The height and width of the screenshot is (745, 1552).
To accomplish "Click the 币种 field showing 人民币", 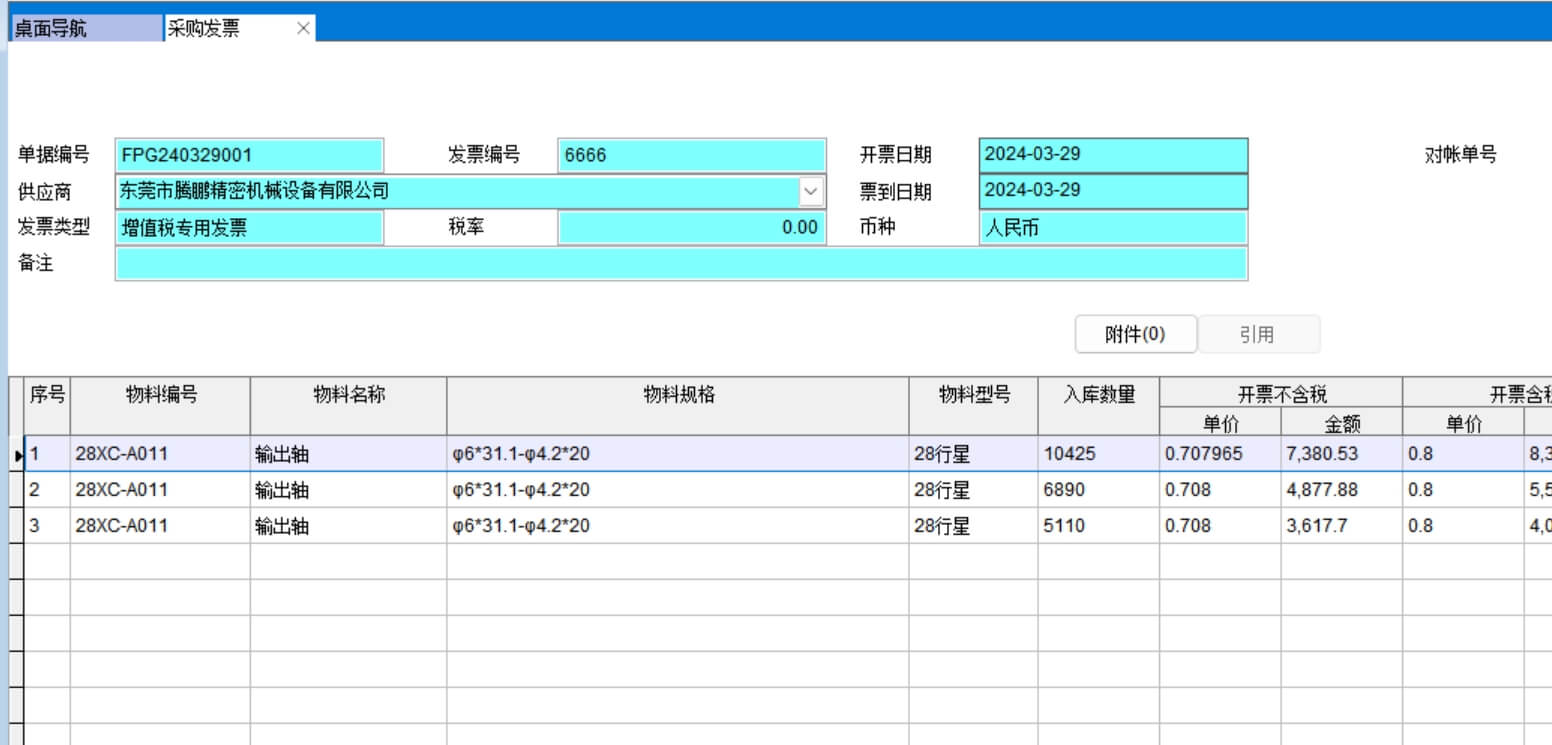I will click(x=1113, y=228).
